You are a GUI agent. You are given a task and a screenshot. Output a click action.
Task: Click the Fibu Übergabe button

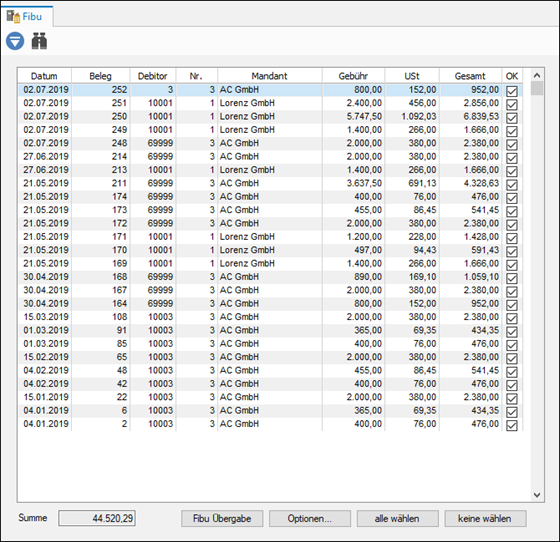pos(222,518)
